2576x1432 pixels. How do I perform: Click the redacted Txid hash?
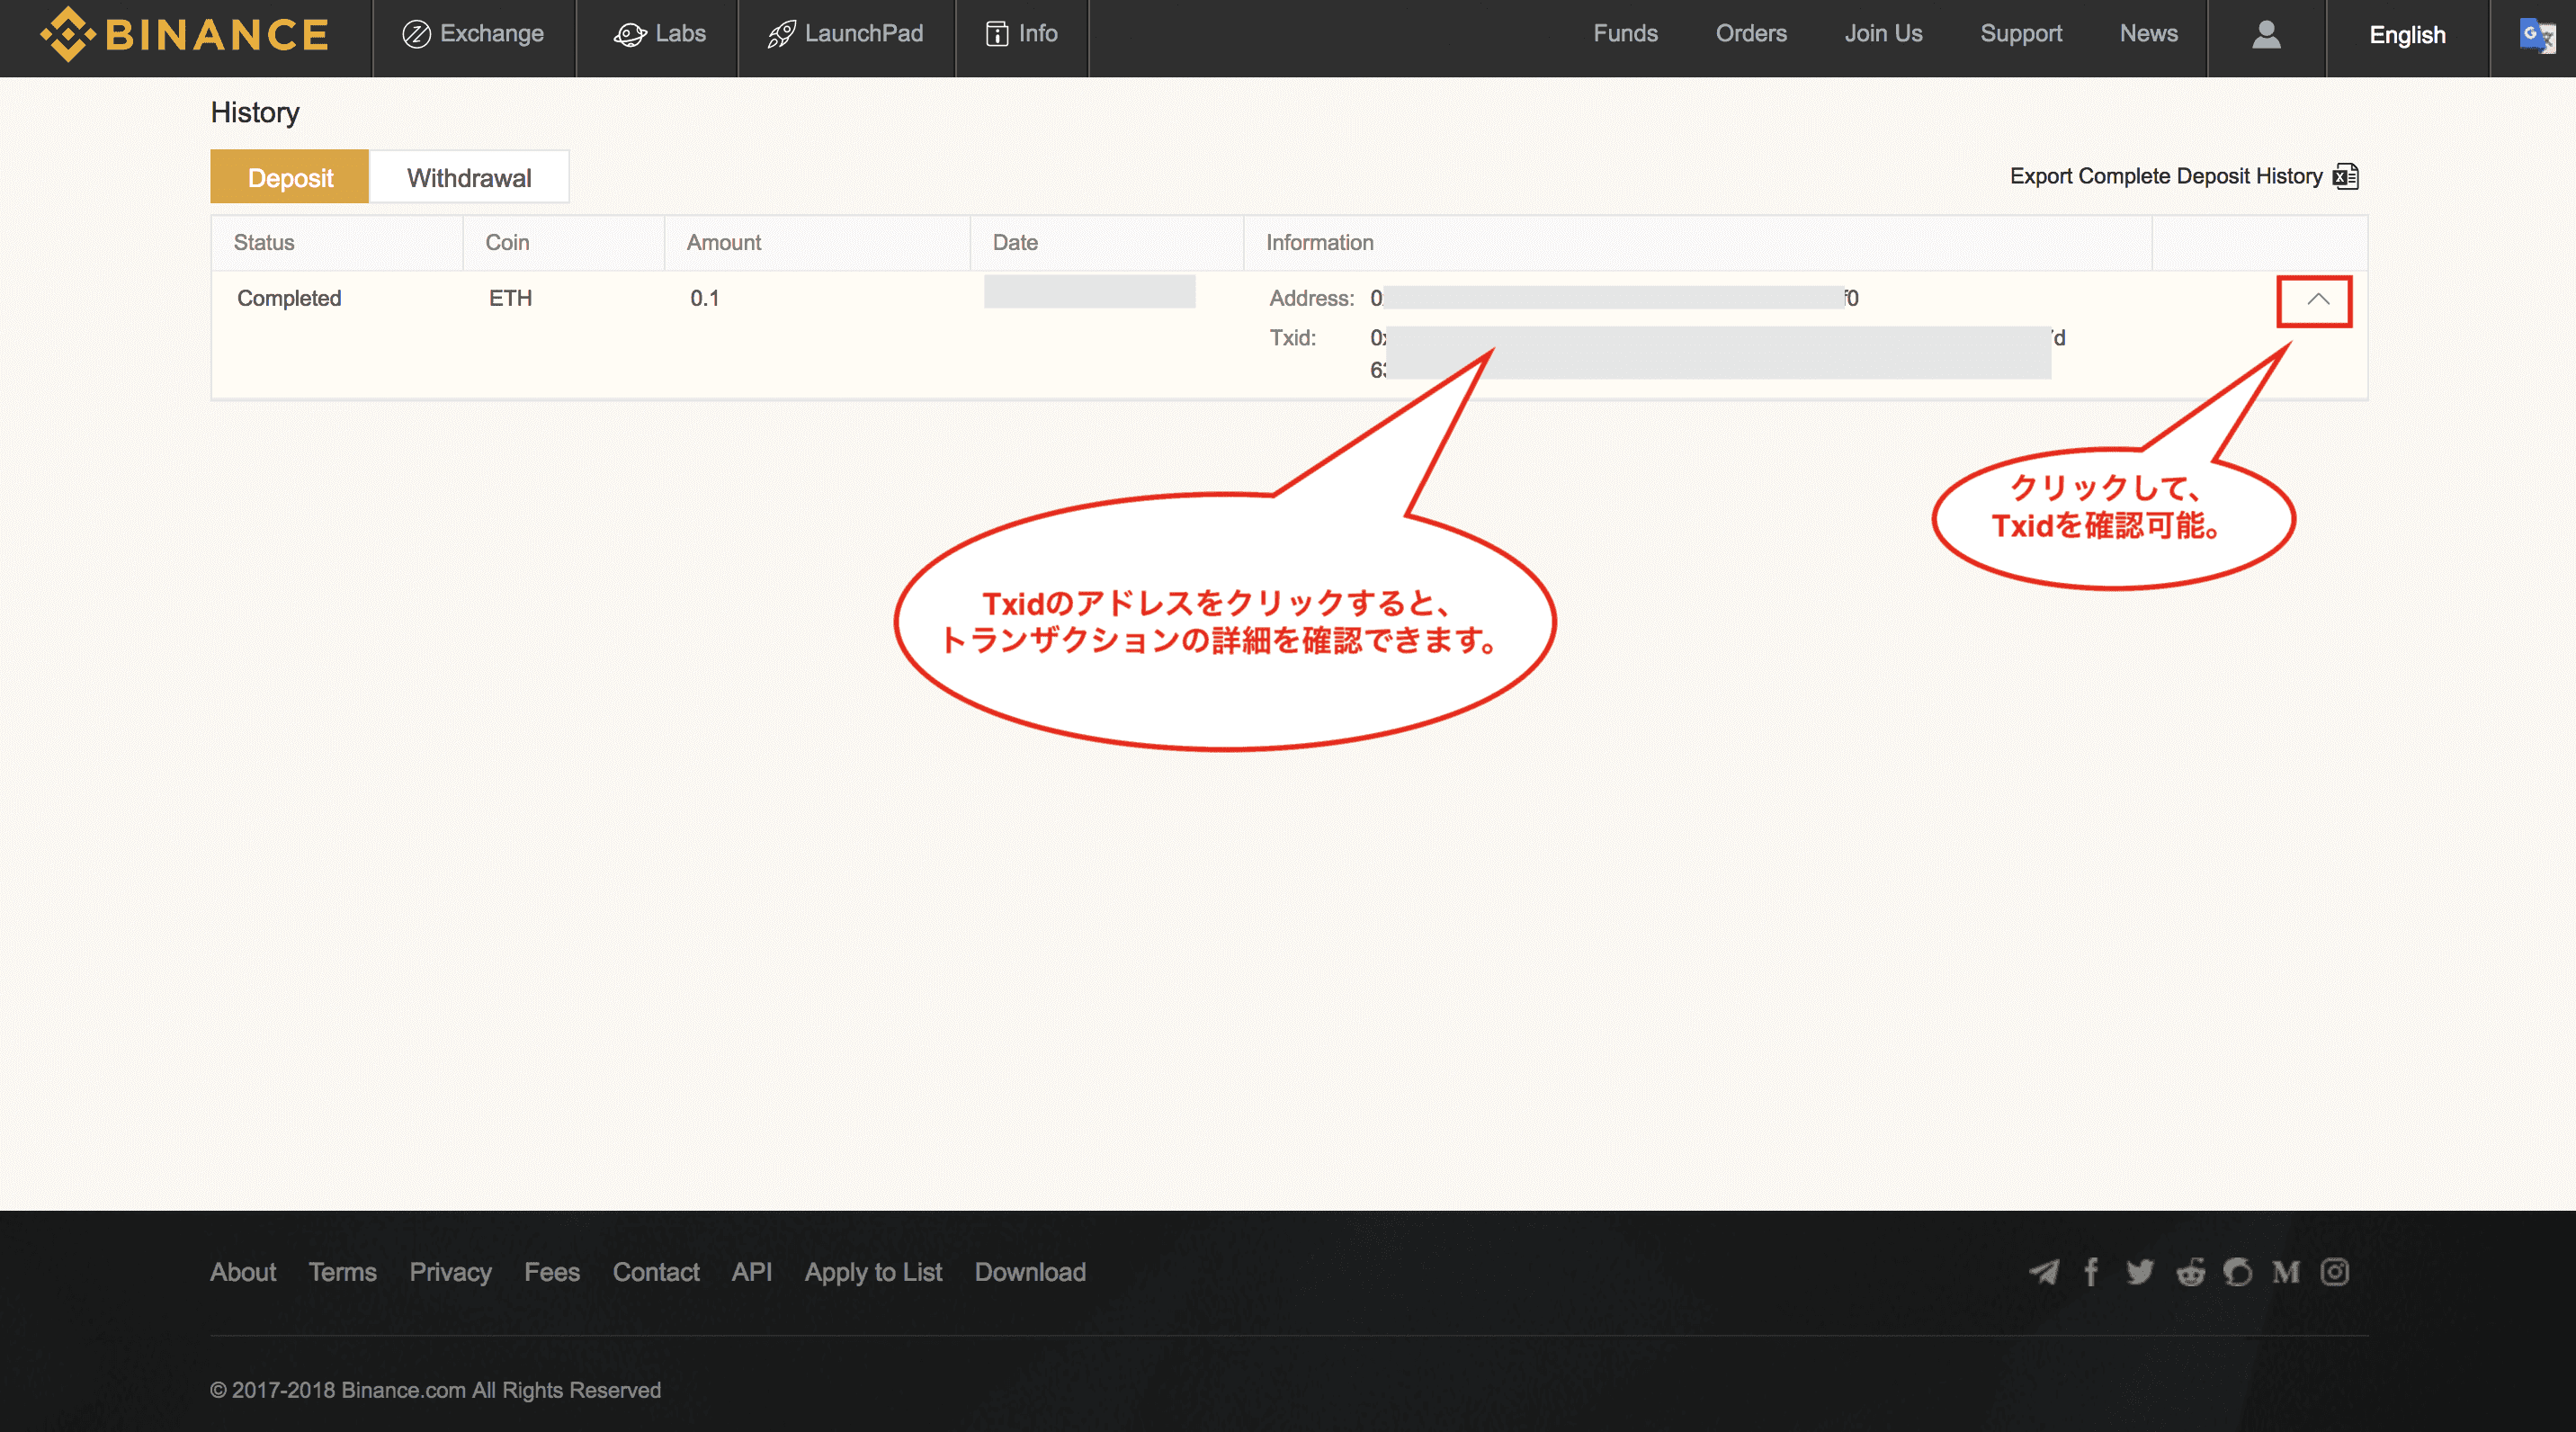[1716, 352]
